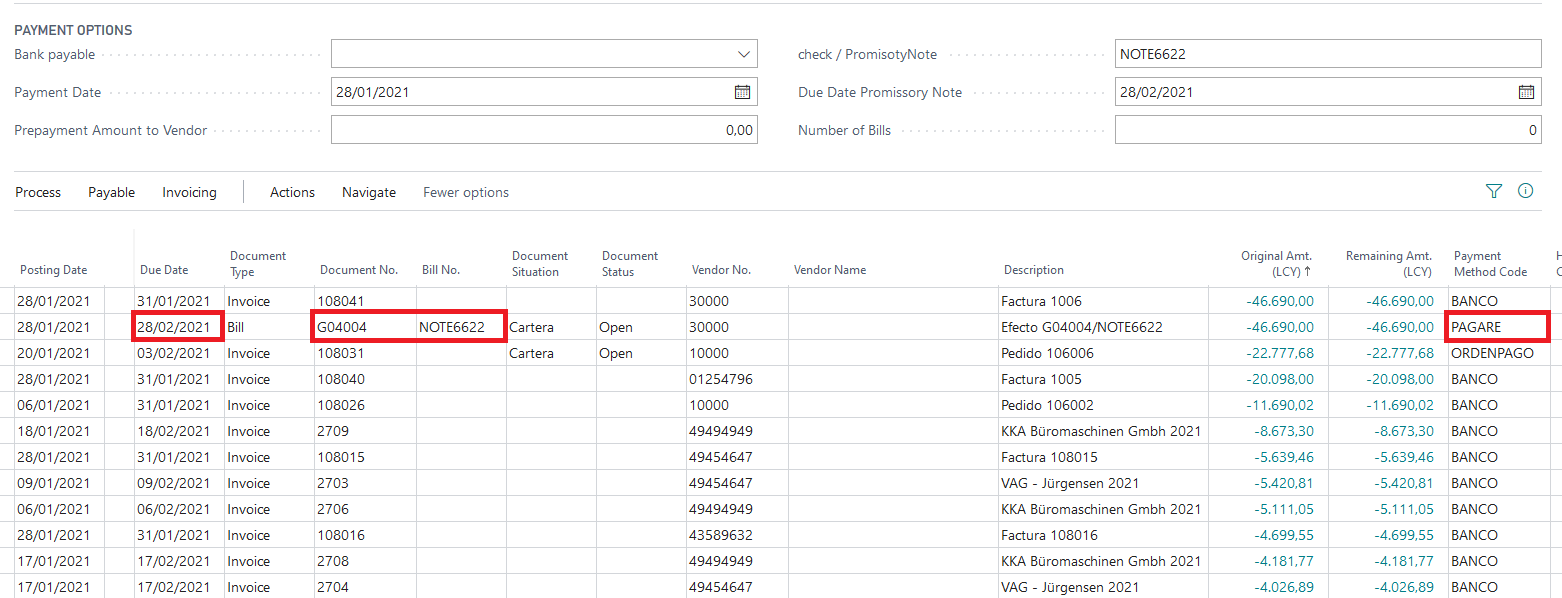Viewport: 1562px width, 598px height.
Task: Click Fewer options
Action: (466, 192)
